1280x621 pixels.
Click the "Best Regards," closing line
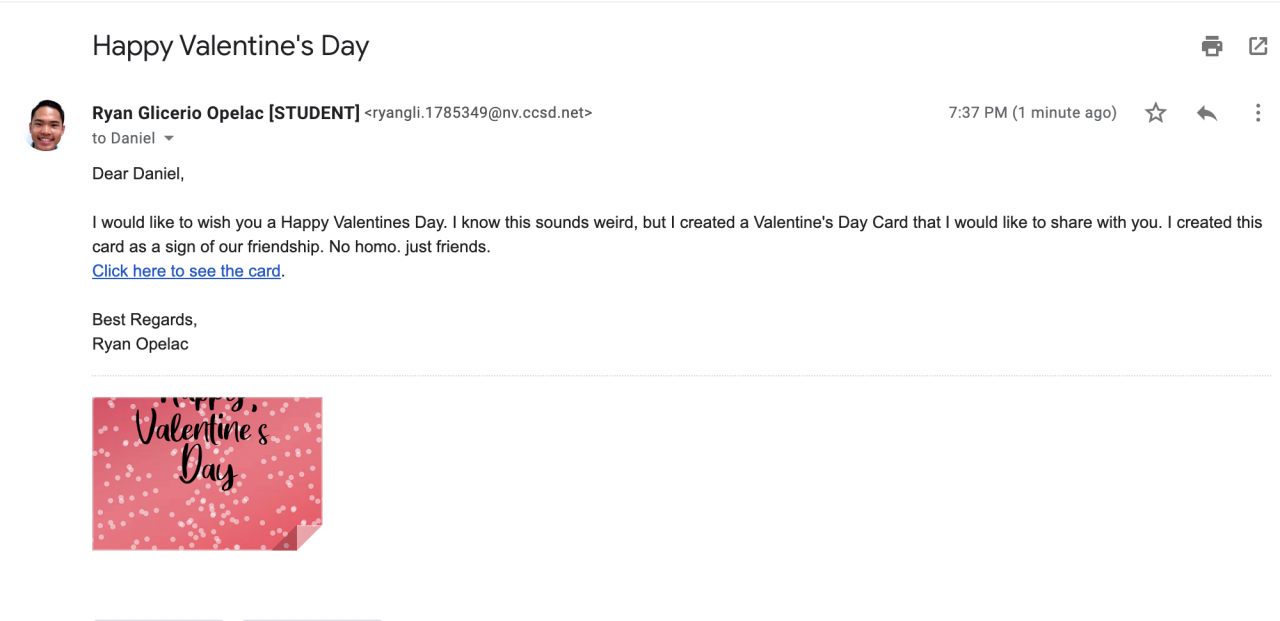point(145,320)
